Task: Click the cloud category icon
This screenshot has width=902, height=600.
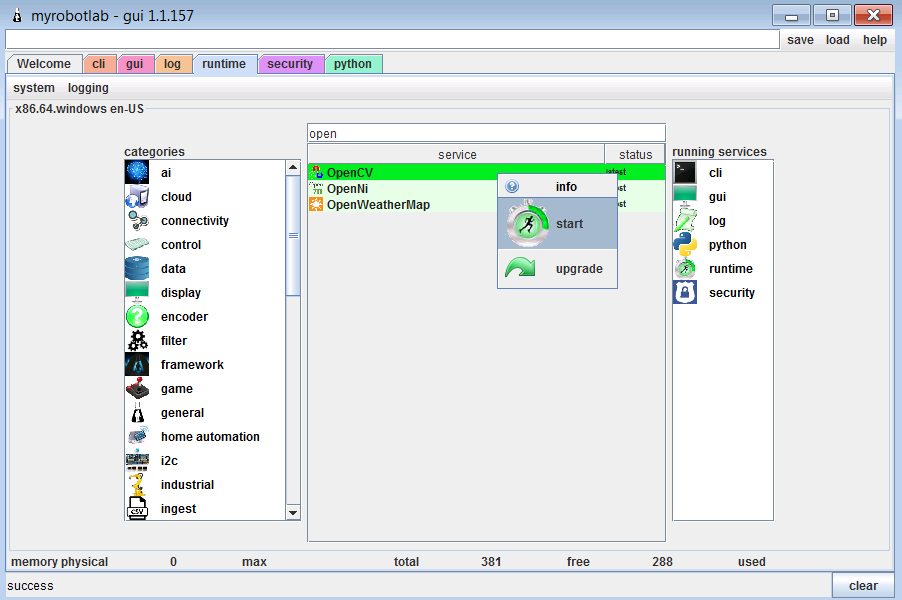Action: (x=137, y=197)
